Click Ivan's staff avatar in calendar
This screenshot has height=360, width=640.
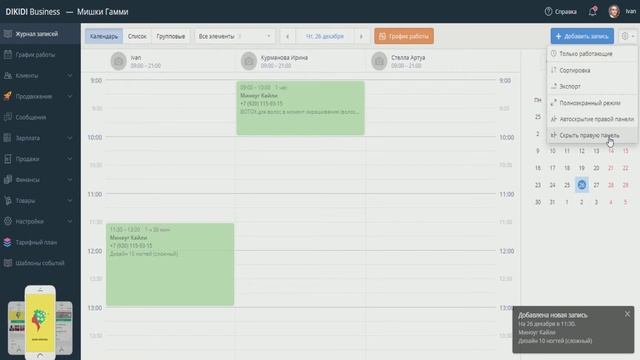click(118, 62)
